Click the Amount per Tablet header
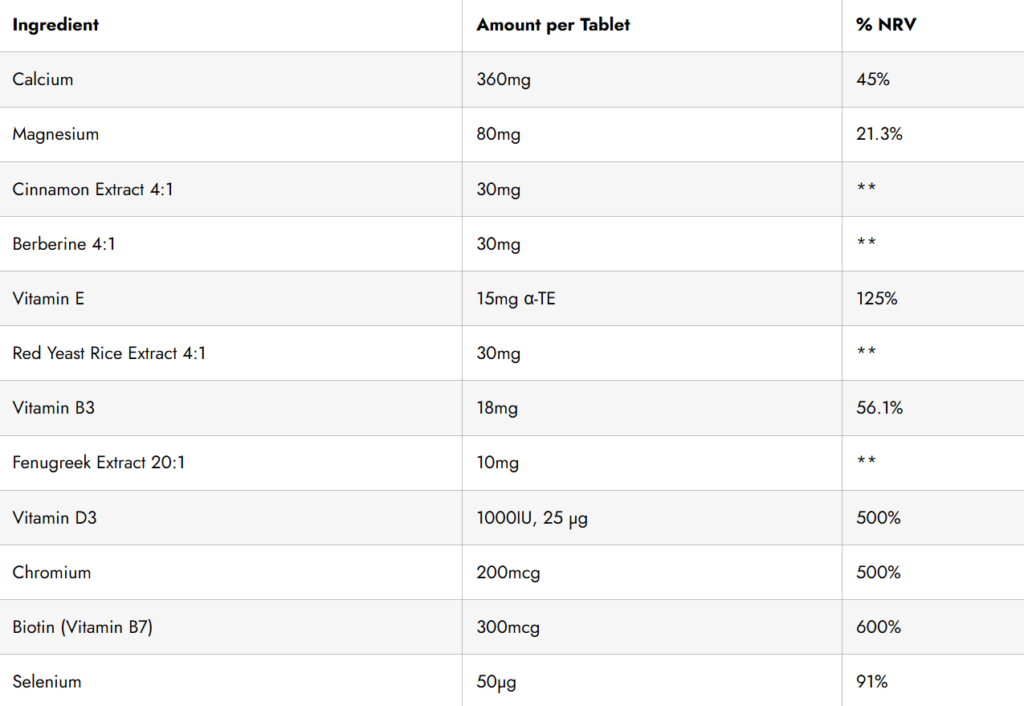The image size is (1024, 706). pyautogui.click(x=553, y=25)
